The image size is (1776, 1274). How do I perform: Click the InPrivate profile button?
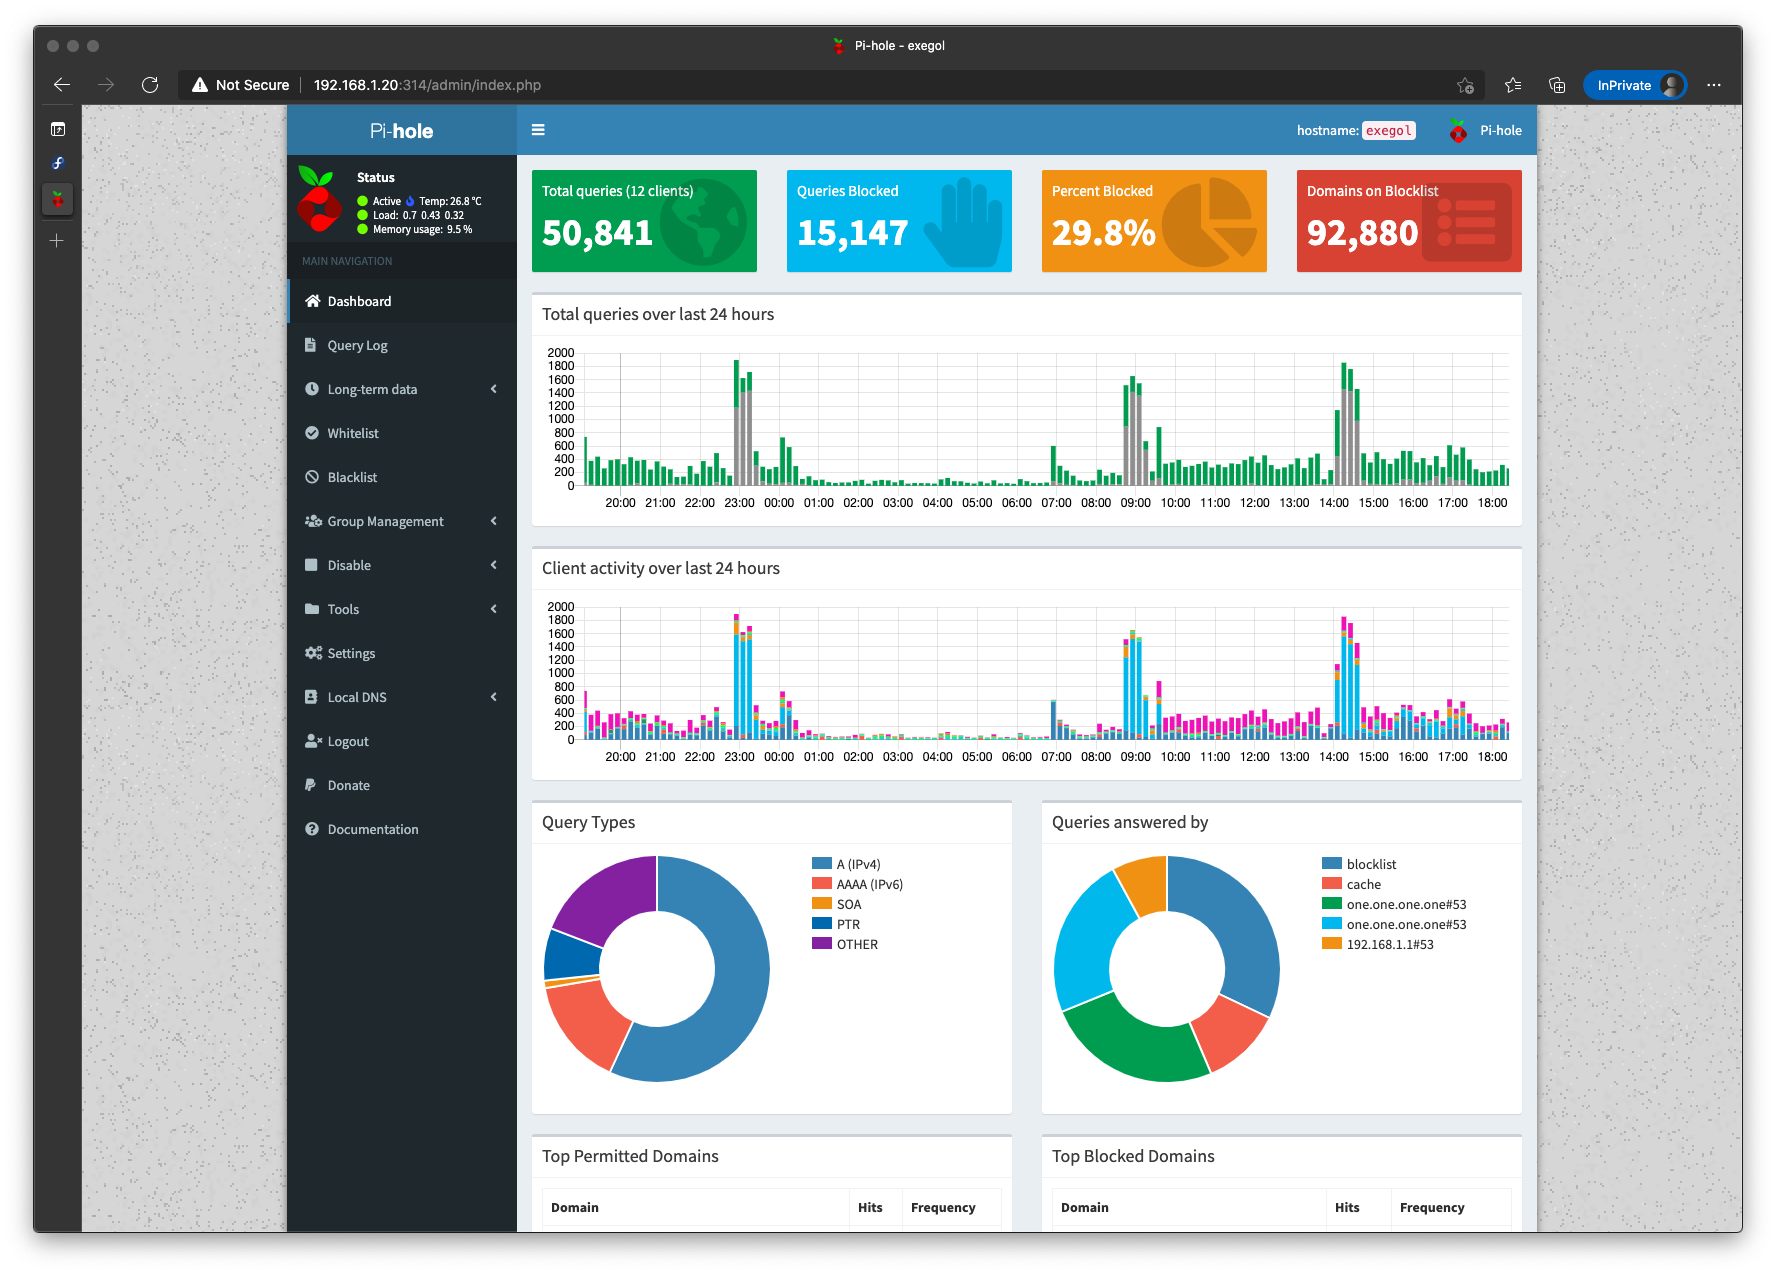(1634, 85)
